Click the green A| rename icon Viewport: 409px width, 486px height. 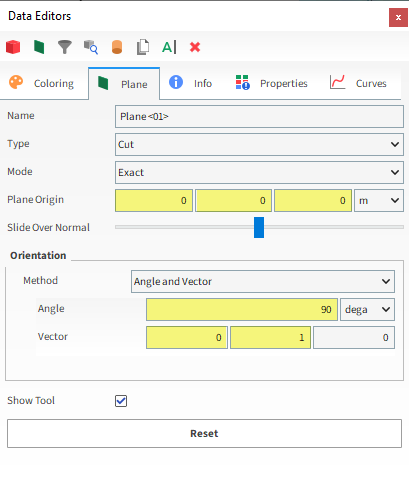pos(169,47)
